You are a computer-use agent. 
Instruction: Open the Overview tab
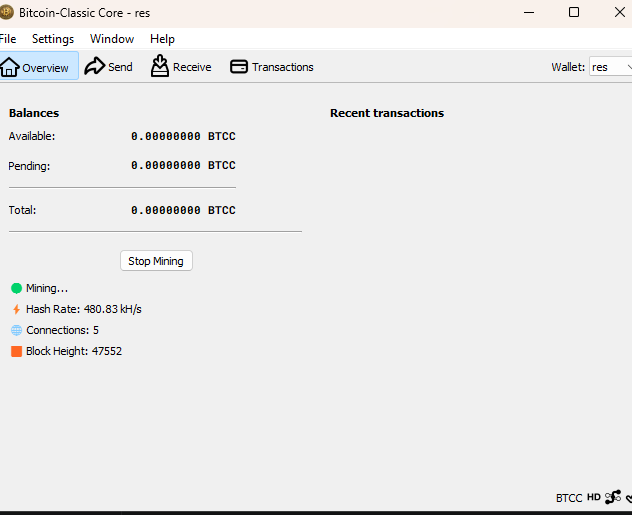pos(39,66)
